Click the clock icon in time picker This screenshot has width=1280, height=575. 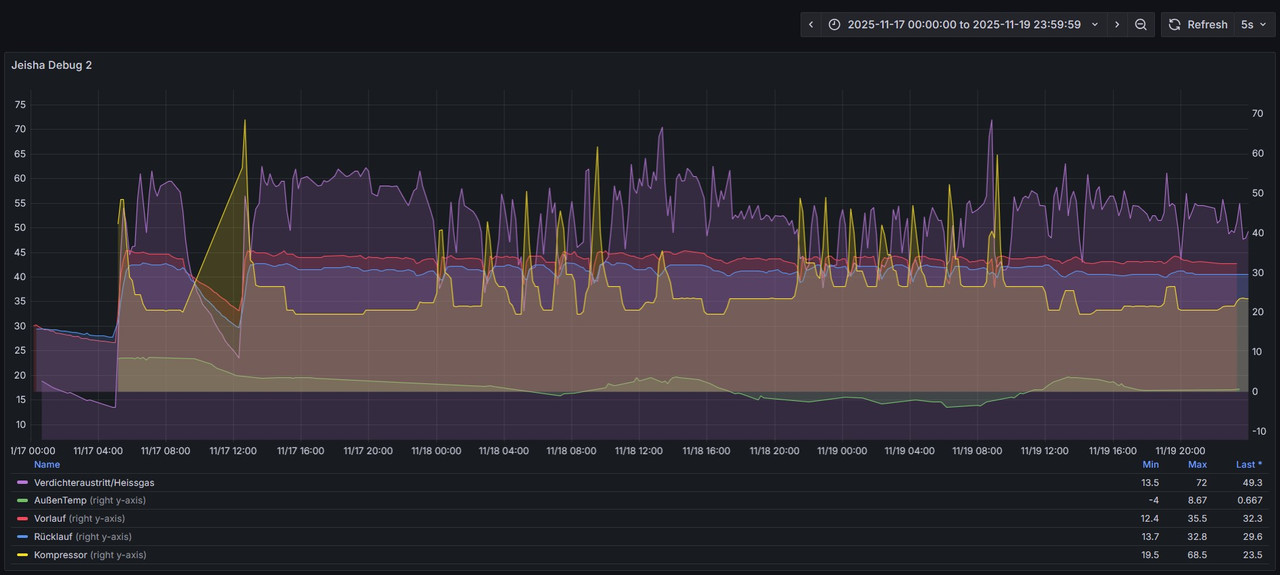(834, 24)
